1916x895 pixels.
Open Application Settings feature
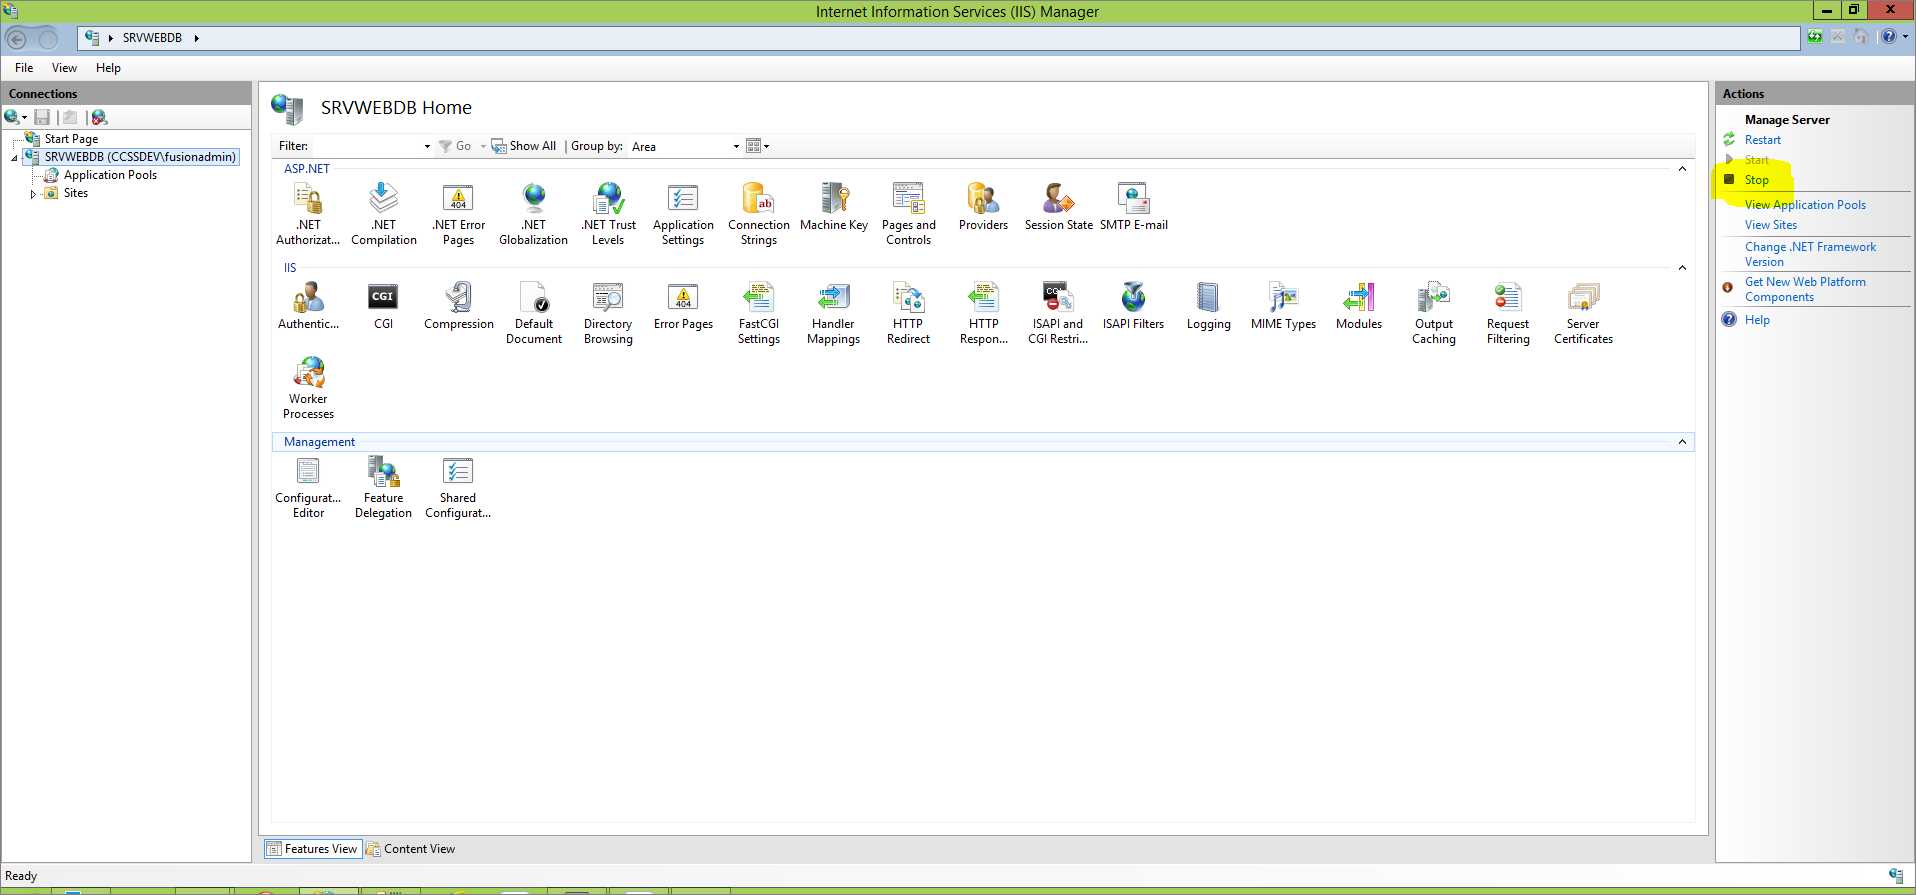pos(683,214)
